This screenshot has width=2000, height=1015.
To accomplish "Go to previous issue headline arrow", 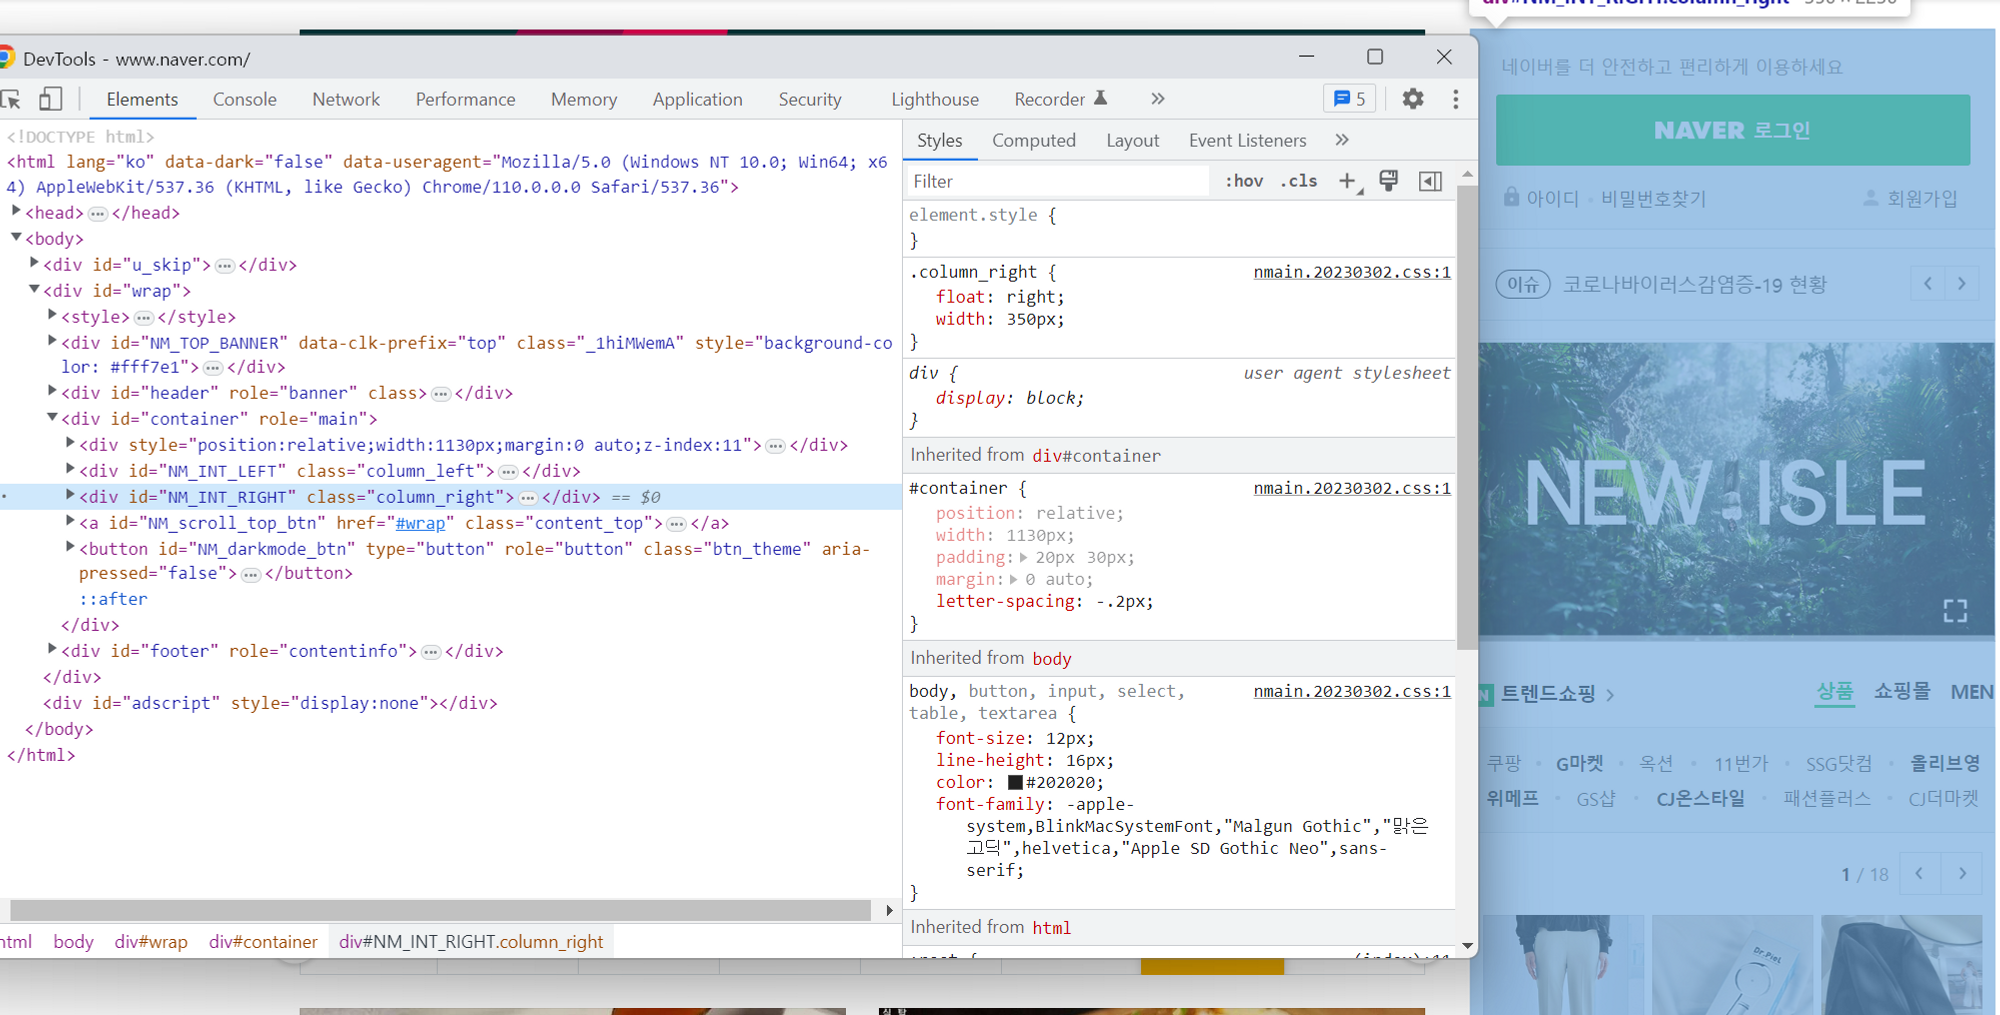I will pyautogui.click(x=1928, y=284).
